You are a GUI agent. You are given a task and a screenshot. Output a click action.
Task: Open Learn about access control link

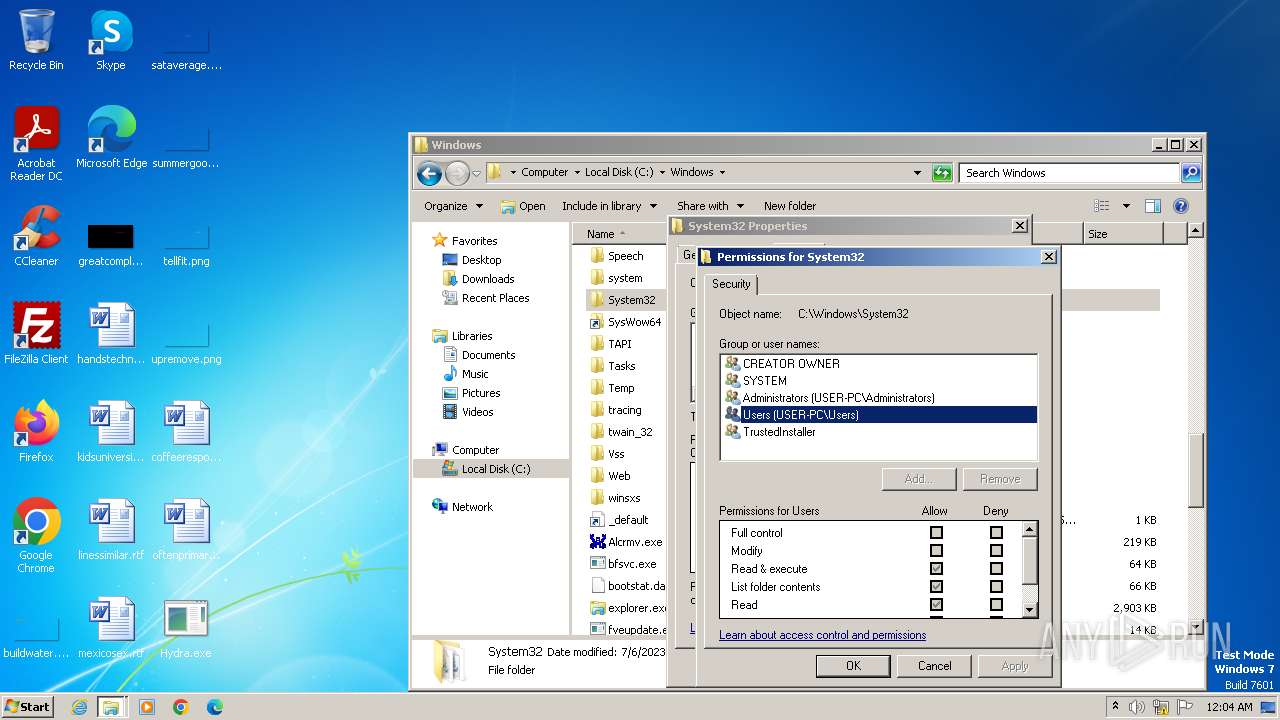click(822, 635)
